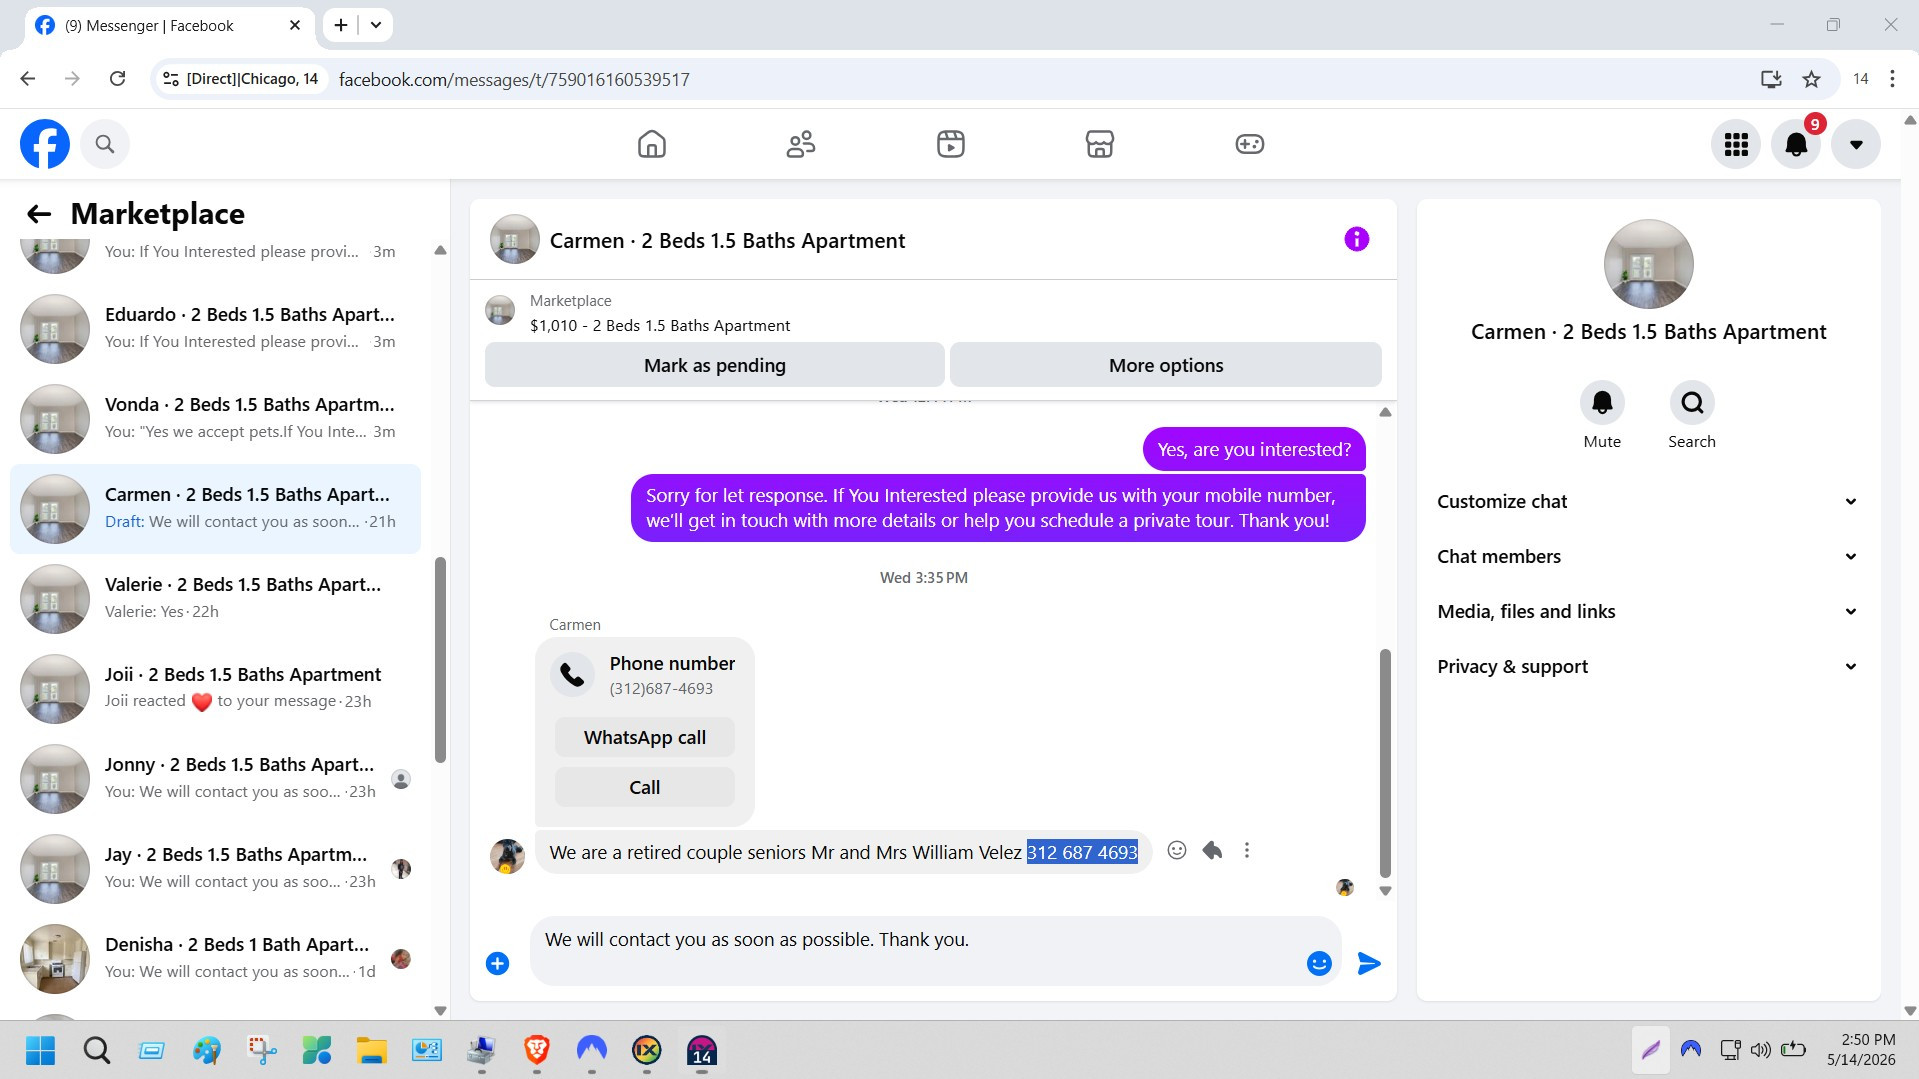Click the chat message scrollbar thumb
The width and height of the screenshot is (1919, 1079).
tap(1385, 763)
